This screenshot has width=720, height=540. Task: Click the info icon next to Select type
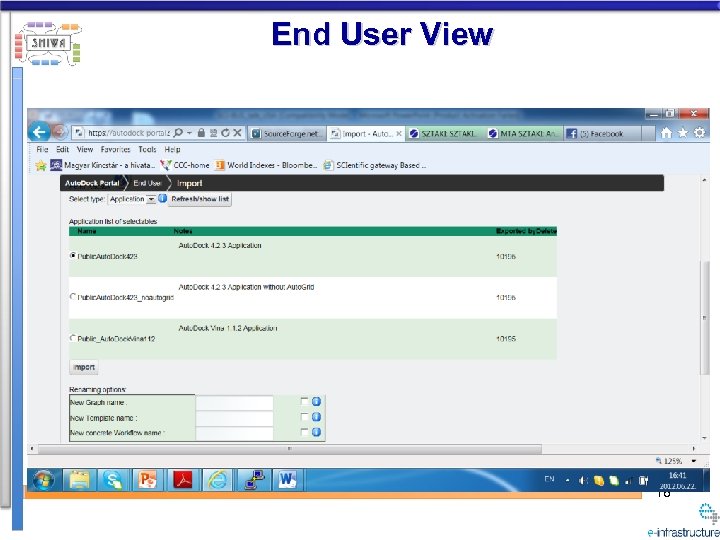point(163,198)
